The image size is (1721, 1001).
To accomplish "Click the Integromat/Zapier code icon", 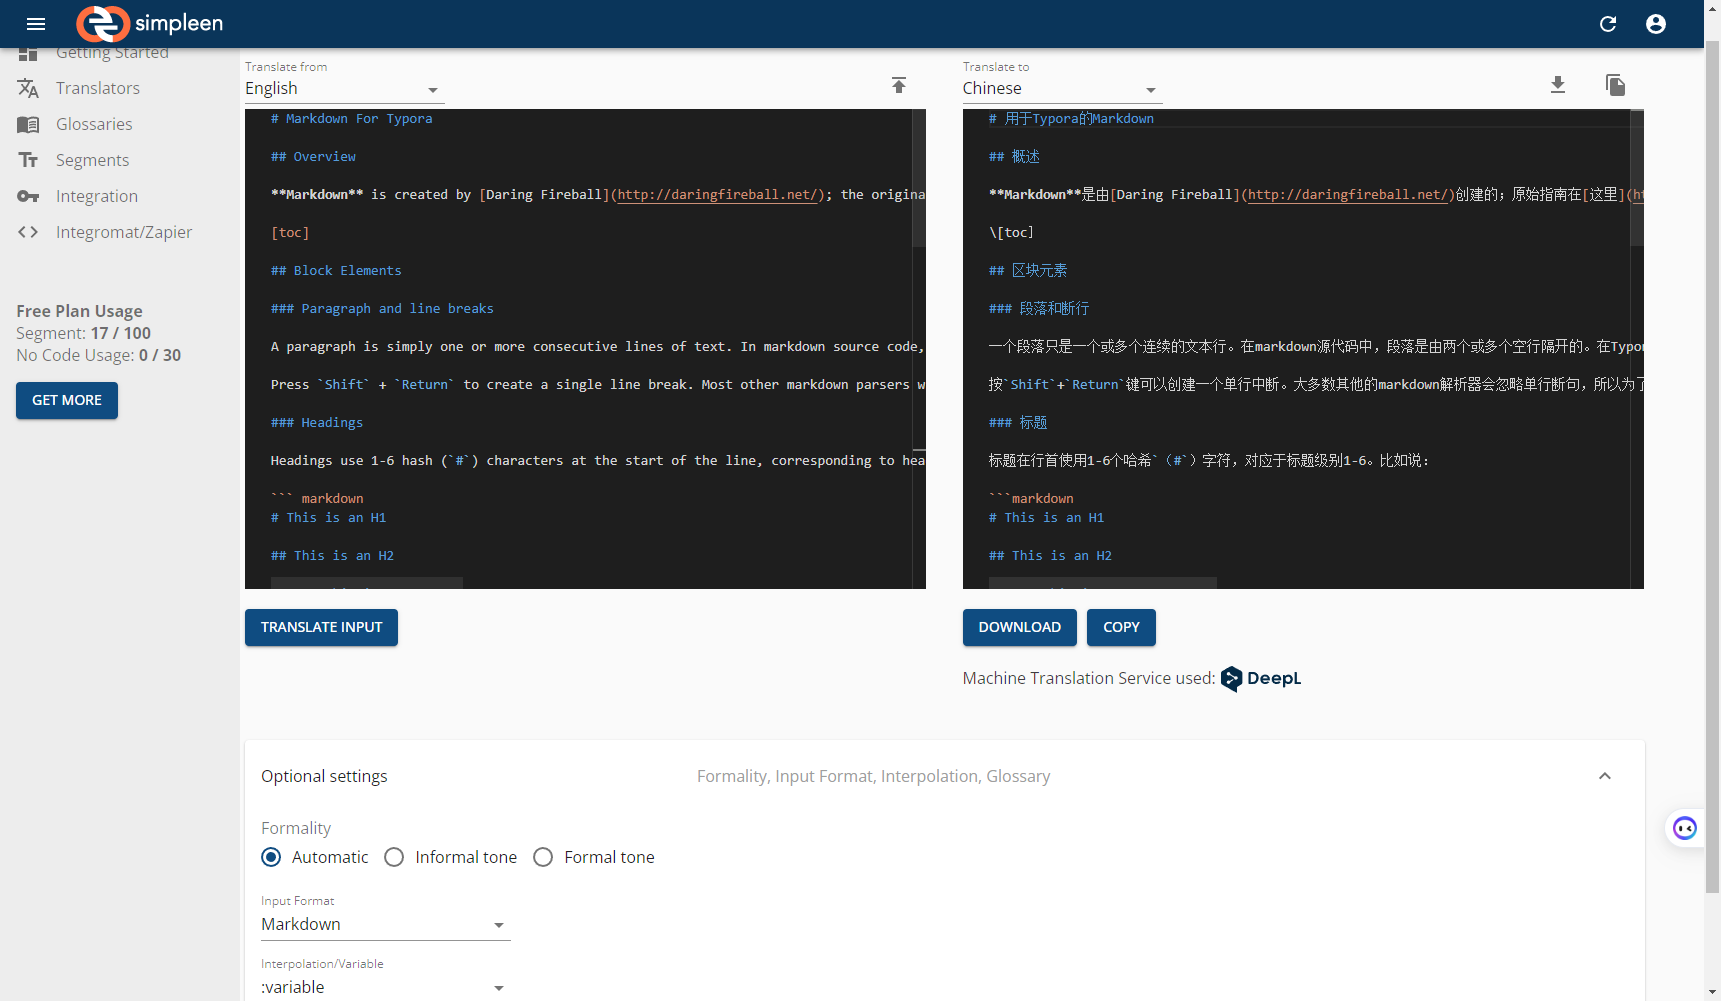I will click(29, 232).
